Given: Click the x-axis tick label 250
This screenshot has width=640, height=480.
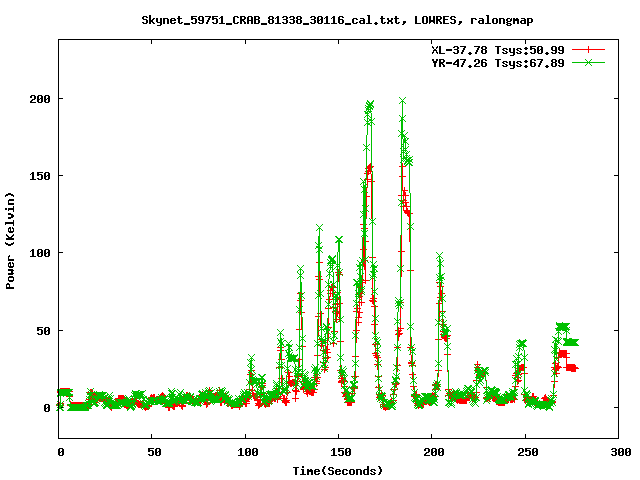Looking at the screenshot, I should pyautogui.click(x=528, y=452).
